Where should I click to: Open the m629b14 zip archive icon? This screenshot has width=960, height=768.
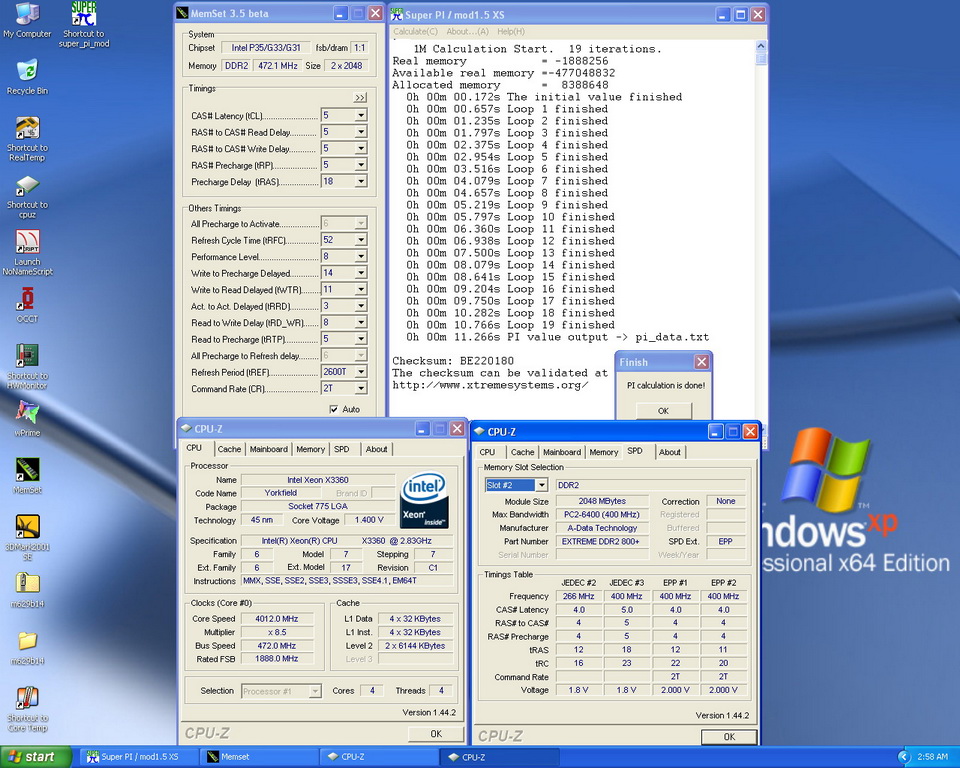click(x=27, y=590)
